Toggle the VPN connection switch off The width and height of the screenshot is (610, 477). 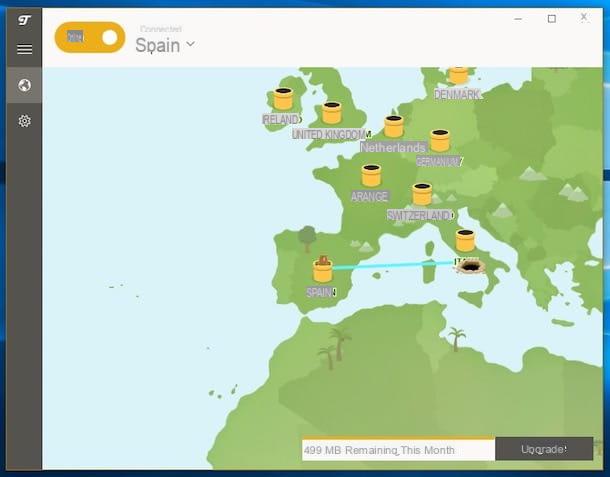(x=90, y=37)
